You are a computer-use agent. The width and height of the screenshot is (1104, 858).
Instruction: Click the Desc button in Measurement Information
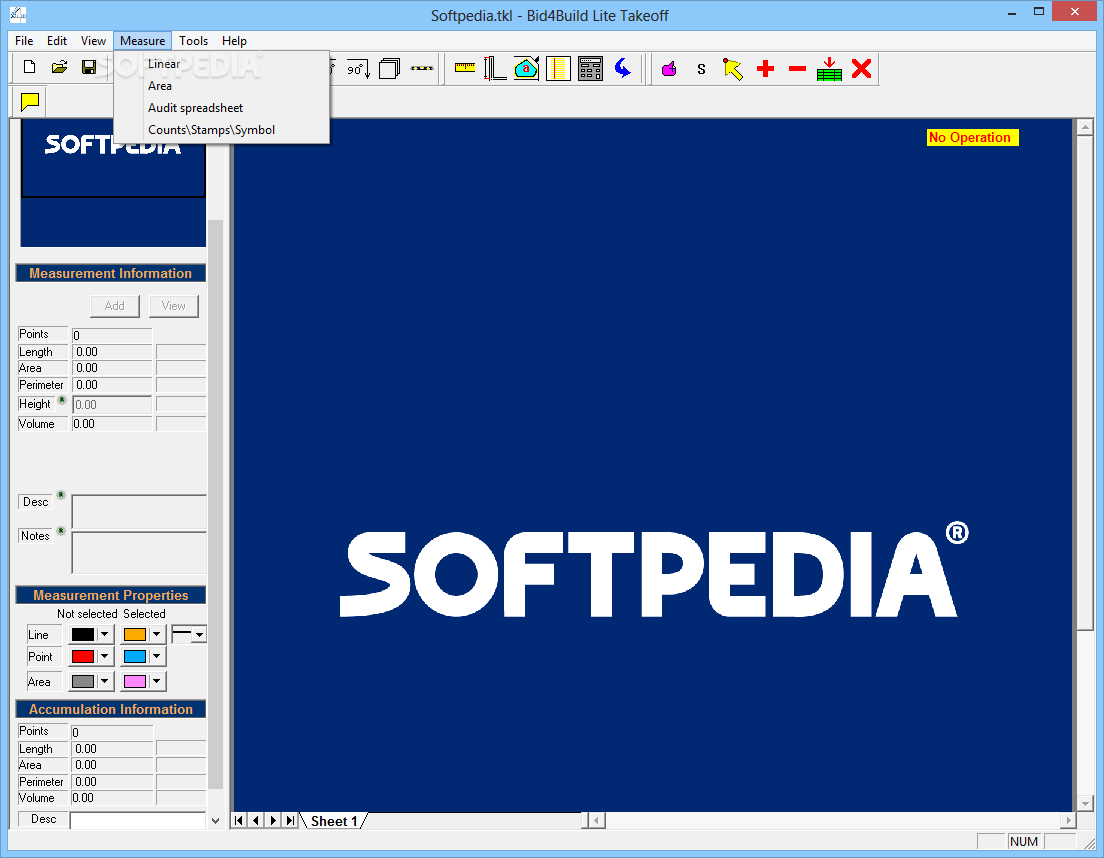pyautogui.click(x=35, y=502)
